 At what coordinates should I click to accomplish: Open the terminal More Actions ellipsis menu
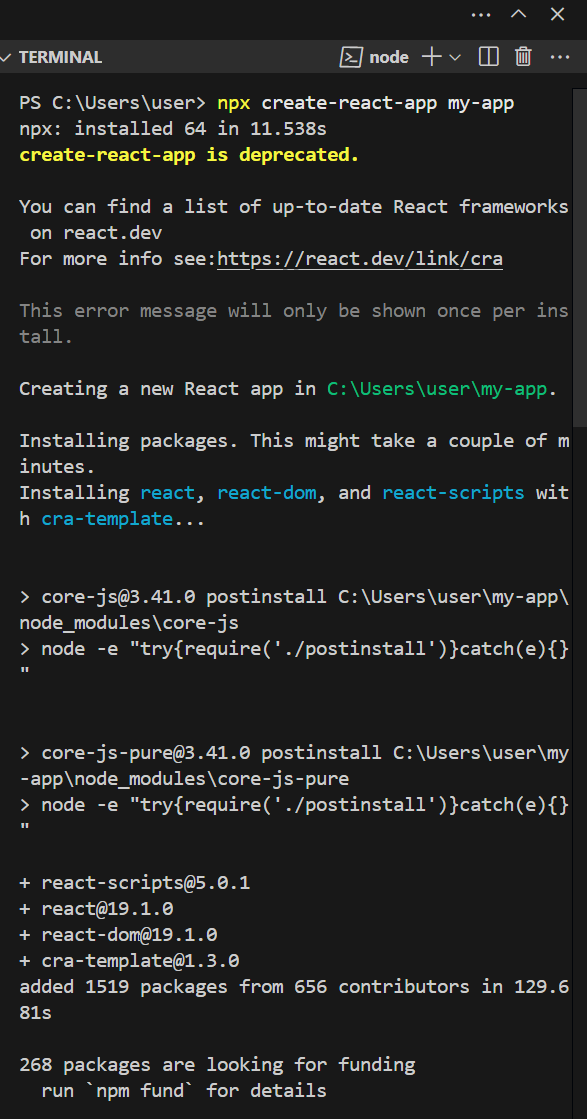tap(559, 57)
